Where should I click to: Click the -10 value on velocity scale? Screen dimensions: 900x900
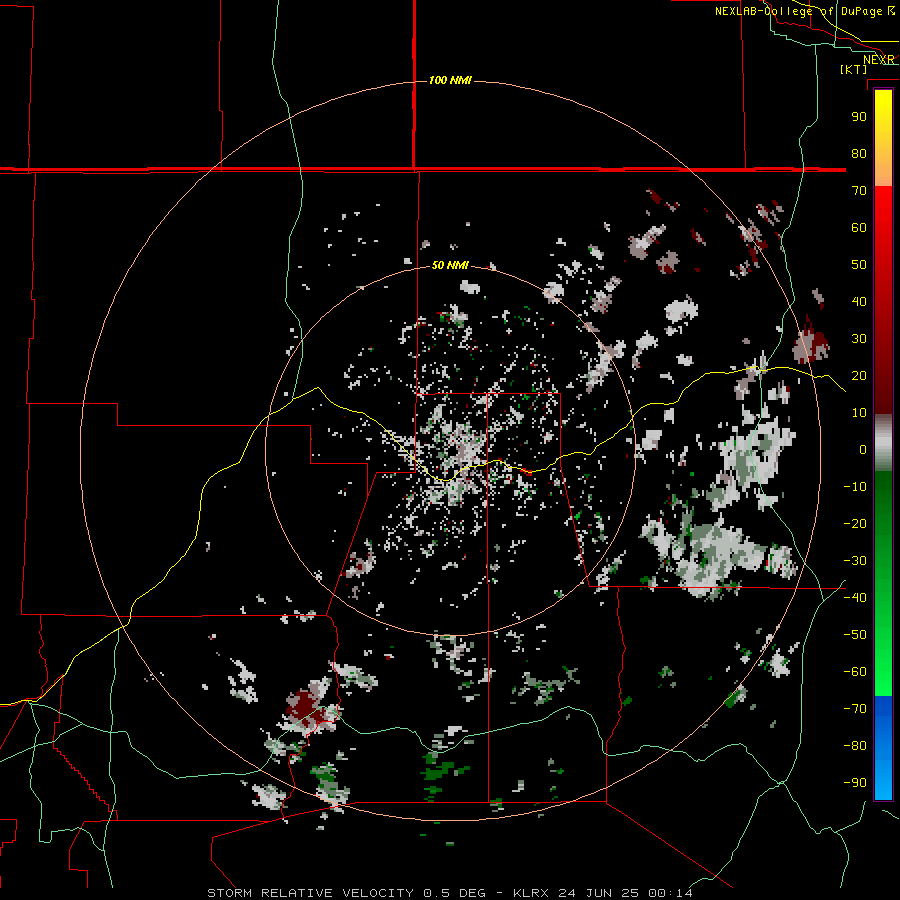click(x=855, y=487)
